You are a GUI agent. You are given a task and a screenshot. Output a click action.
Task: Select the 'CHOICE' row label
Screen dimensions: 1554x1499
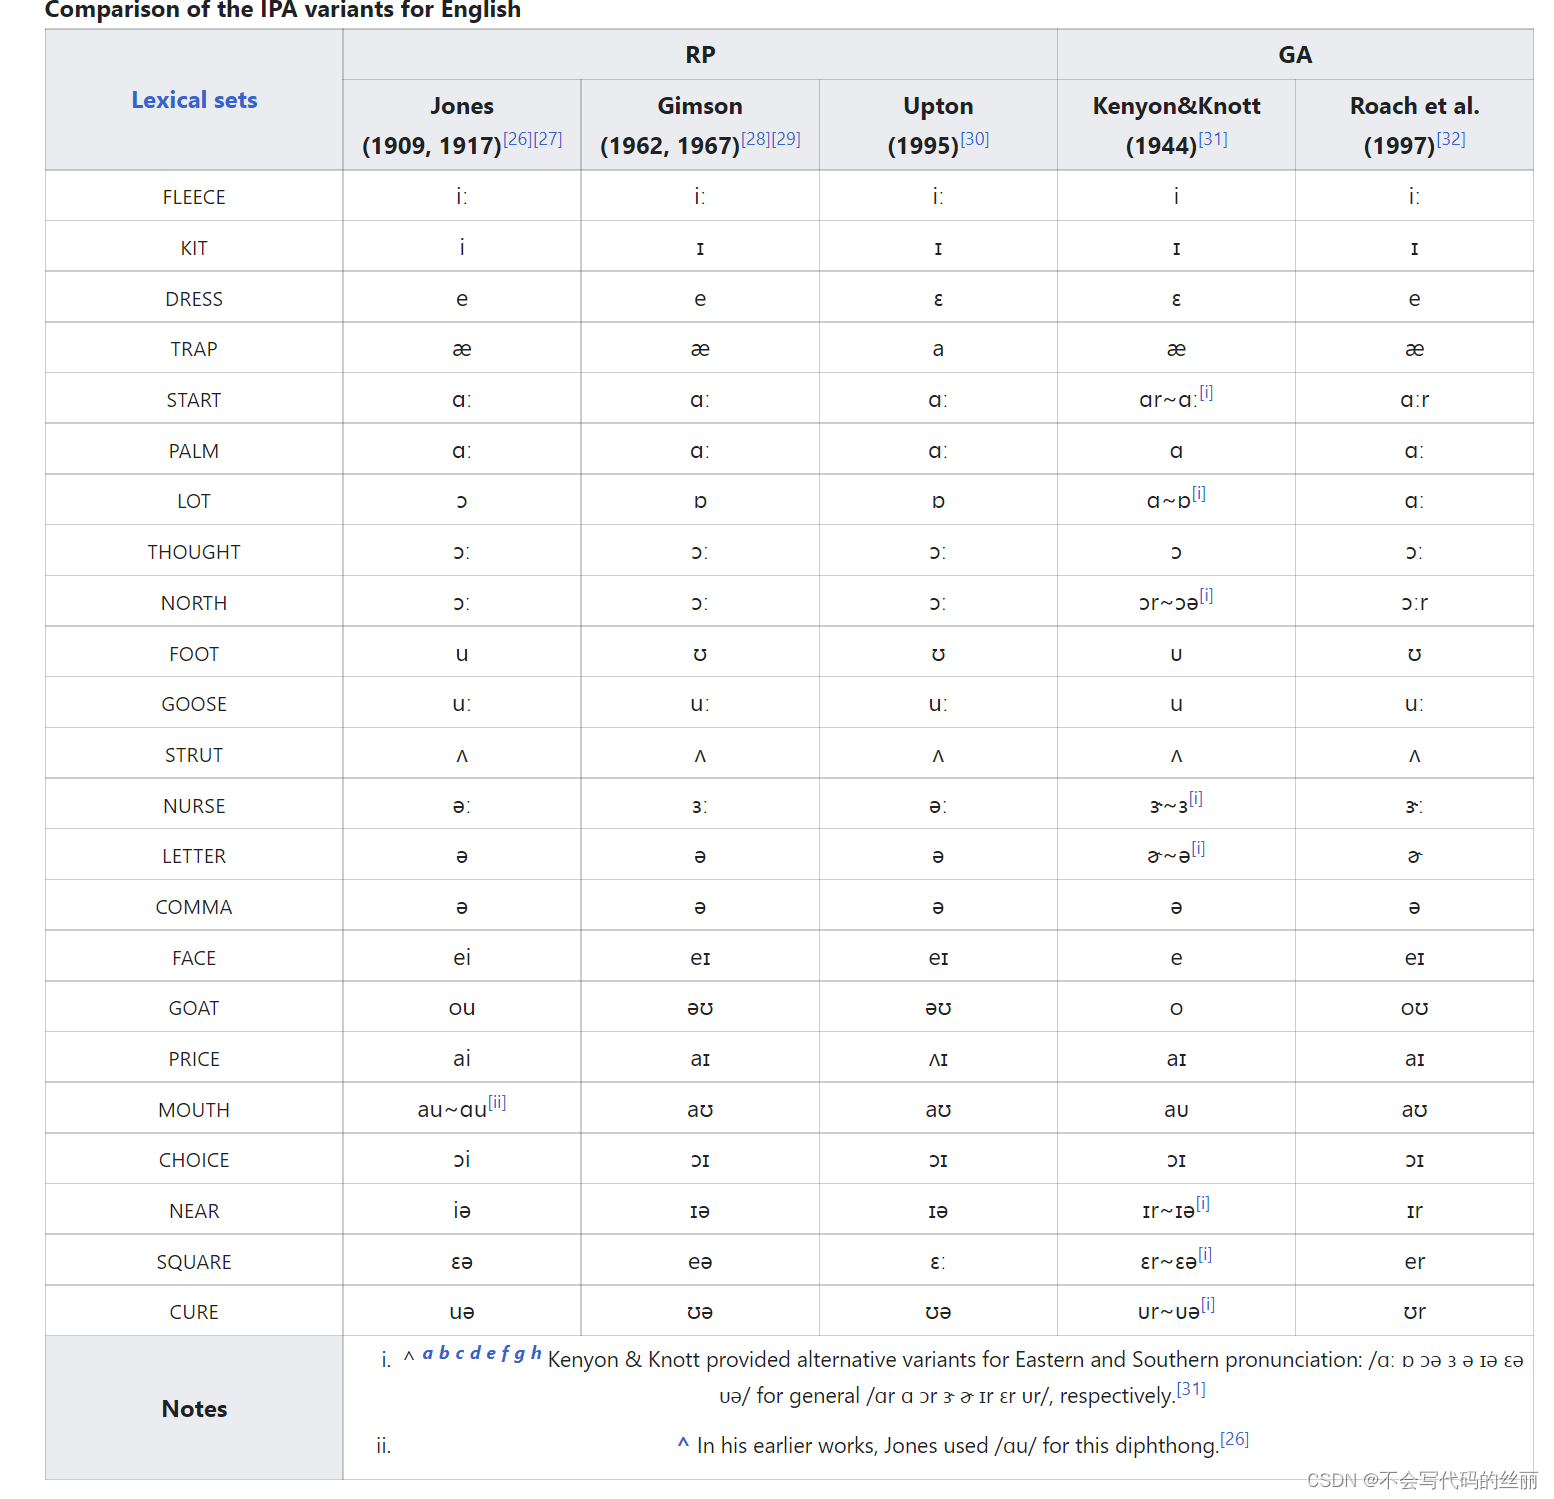(194, 1160)
